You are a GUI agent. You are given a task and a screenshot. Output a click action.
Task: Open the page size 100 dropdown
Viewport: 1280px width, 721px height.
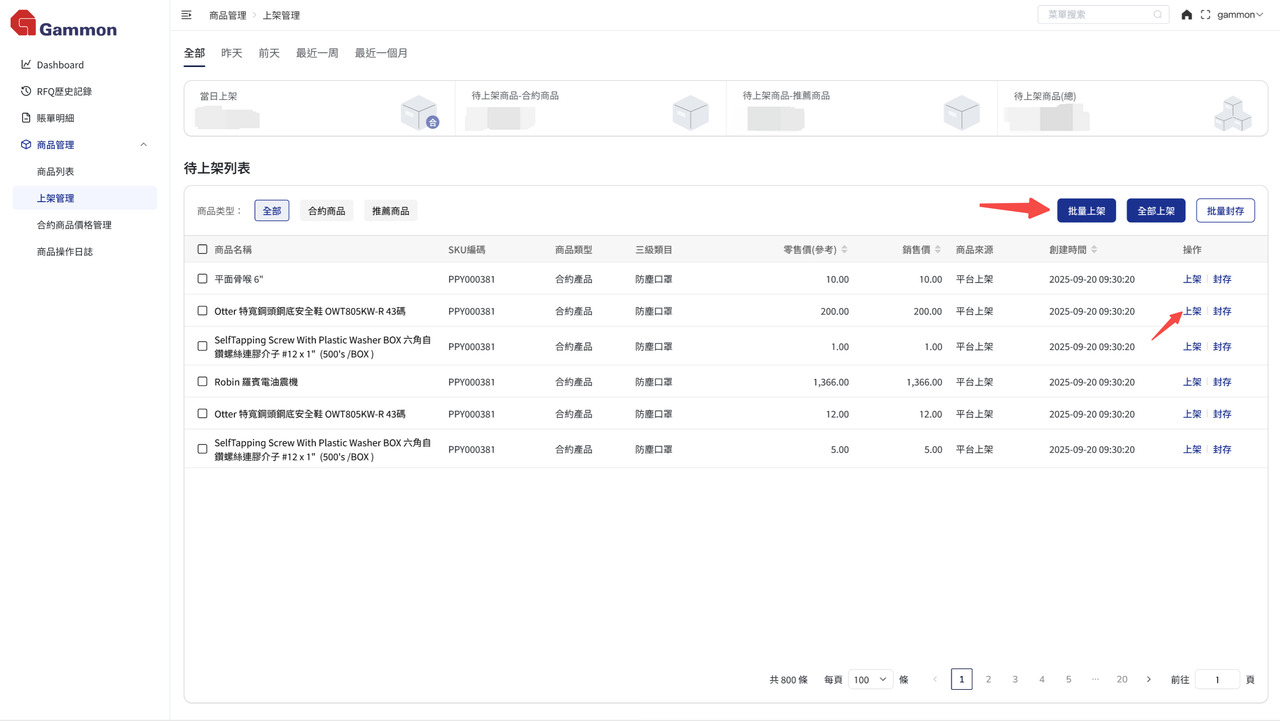coord(869,680)
